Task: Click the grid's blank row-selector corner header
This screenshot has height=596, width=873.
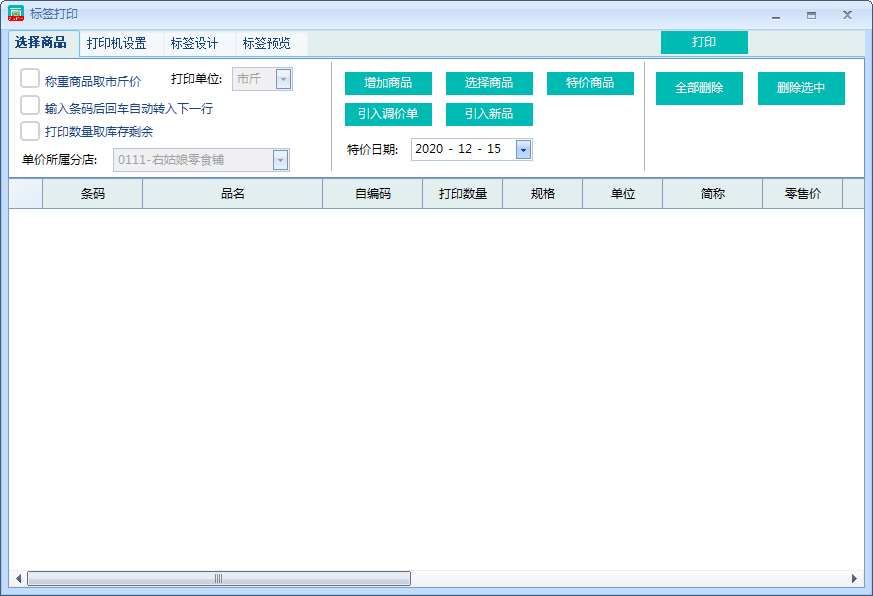Action: (26, 193)
